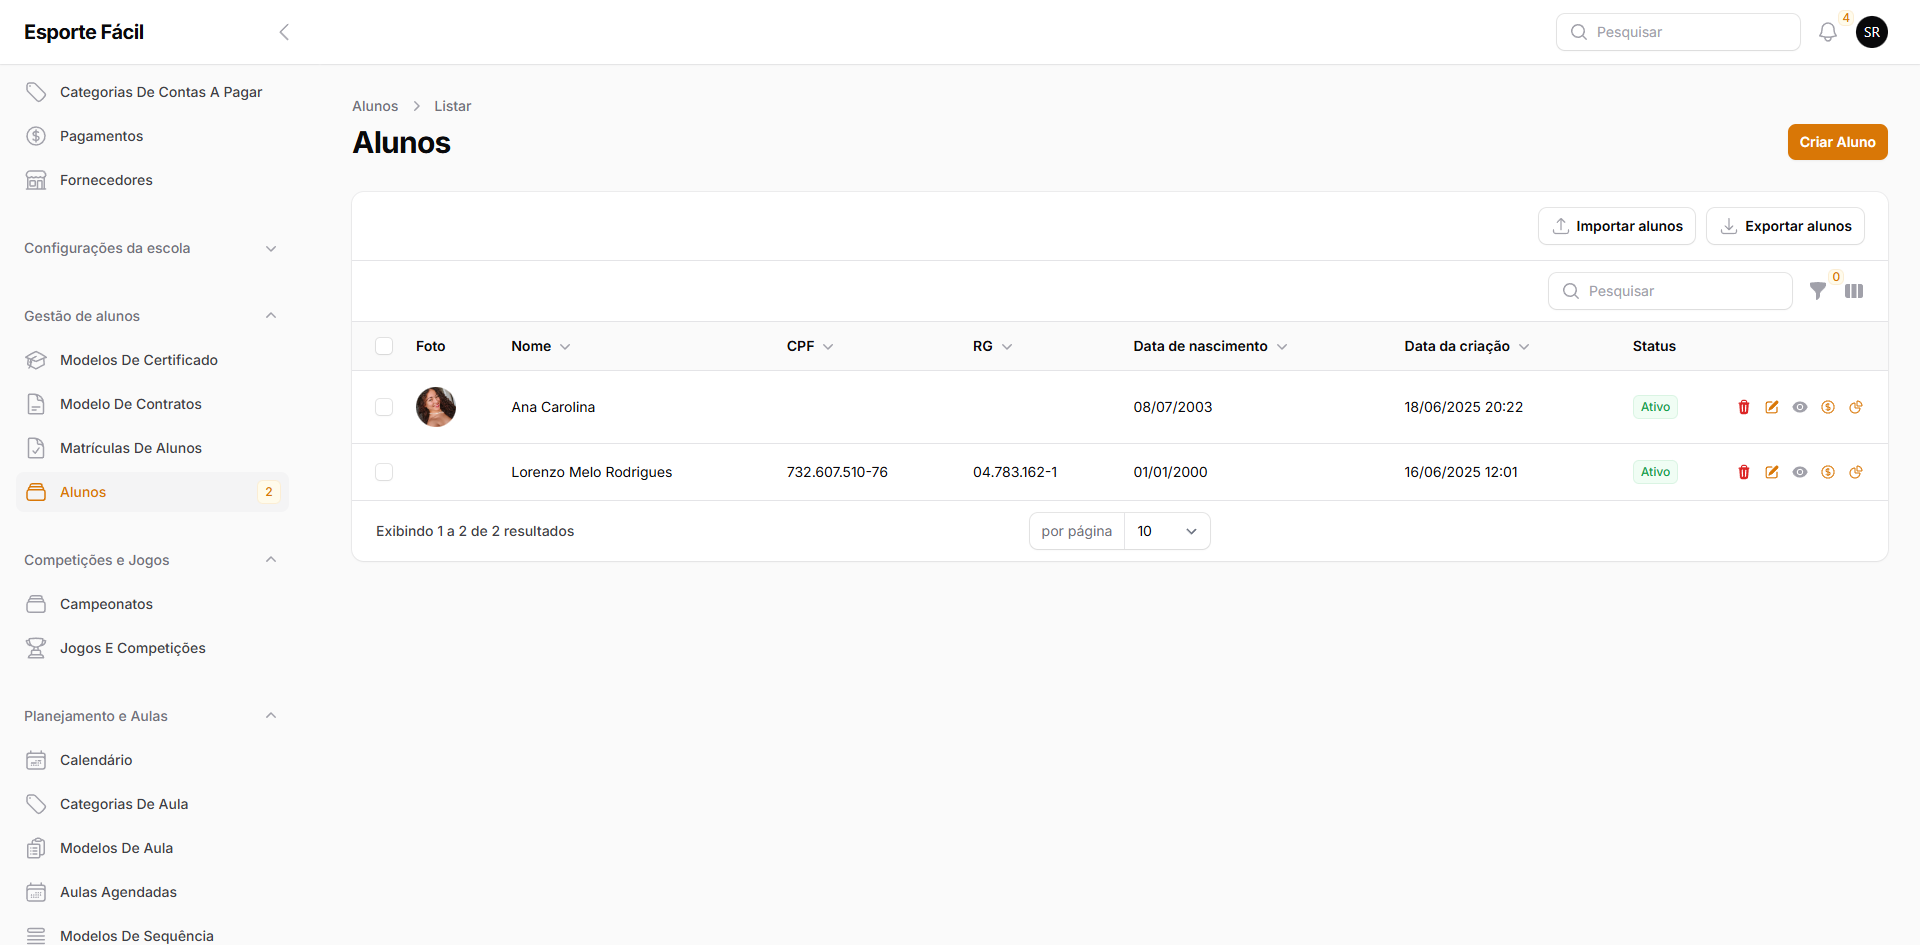Edit Lorenzo Melo Rodrigues with pencil icon
This screenshot has height=945, width=1920.
point(1772,472)
